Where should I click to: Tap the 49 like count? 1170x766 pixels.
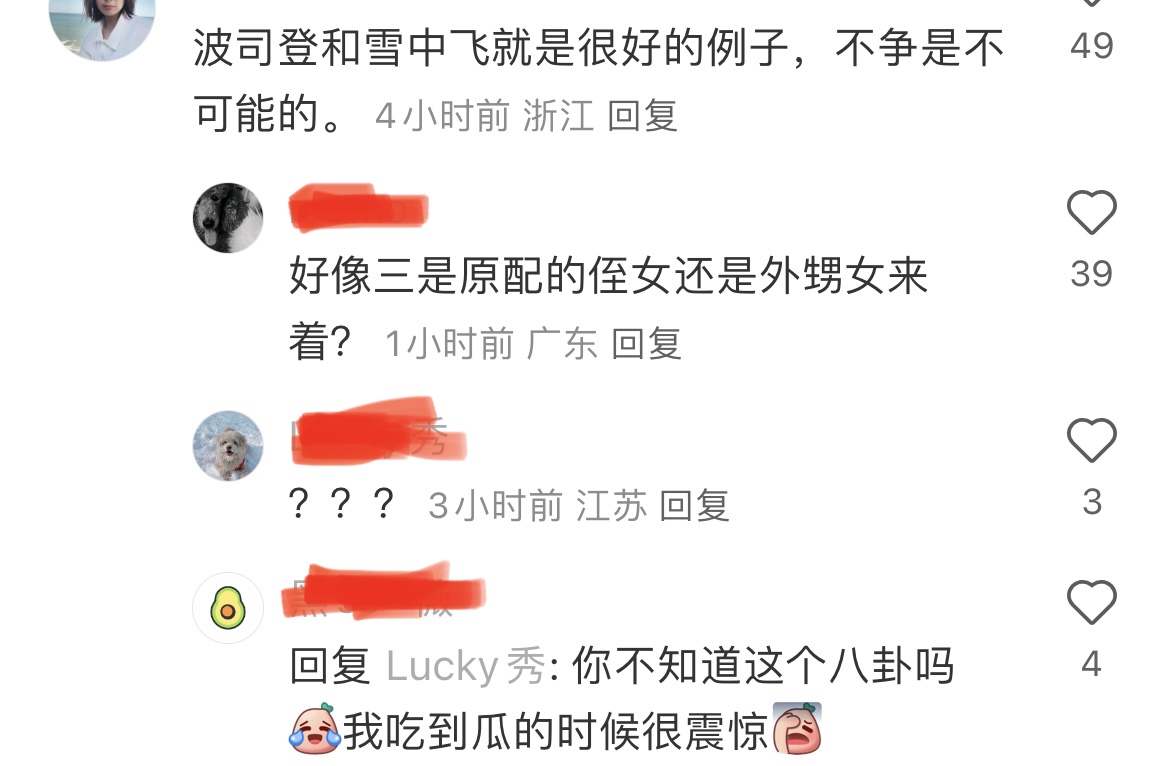(x=1091, y=46)
